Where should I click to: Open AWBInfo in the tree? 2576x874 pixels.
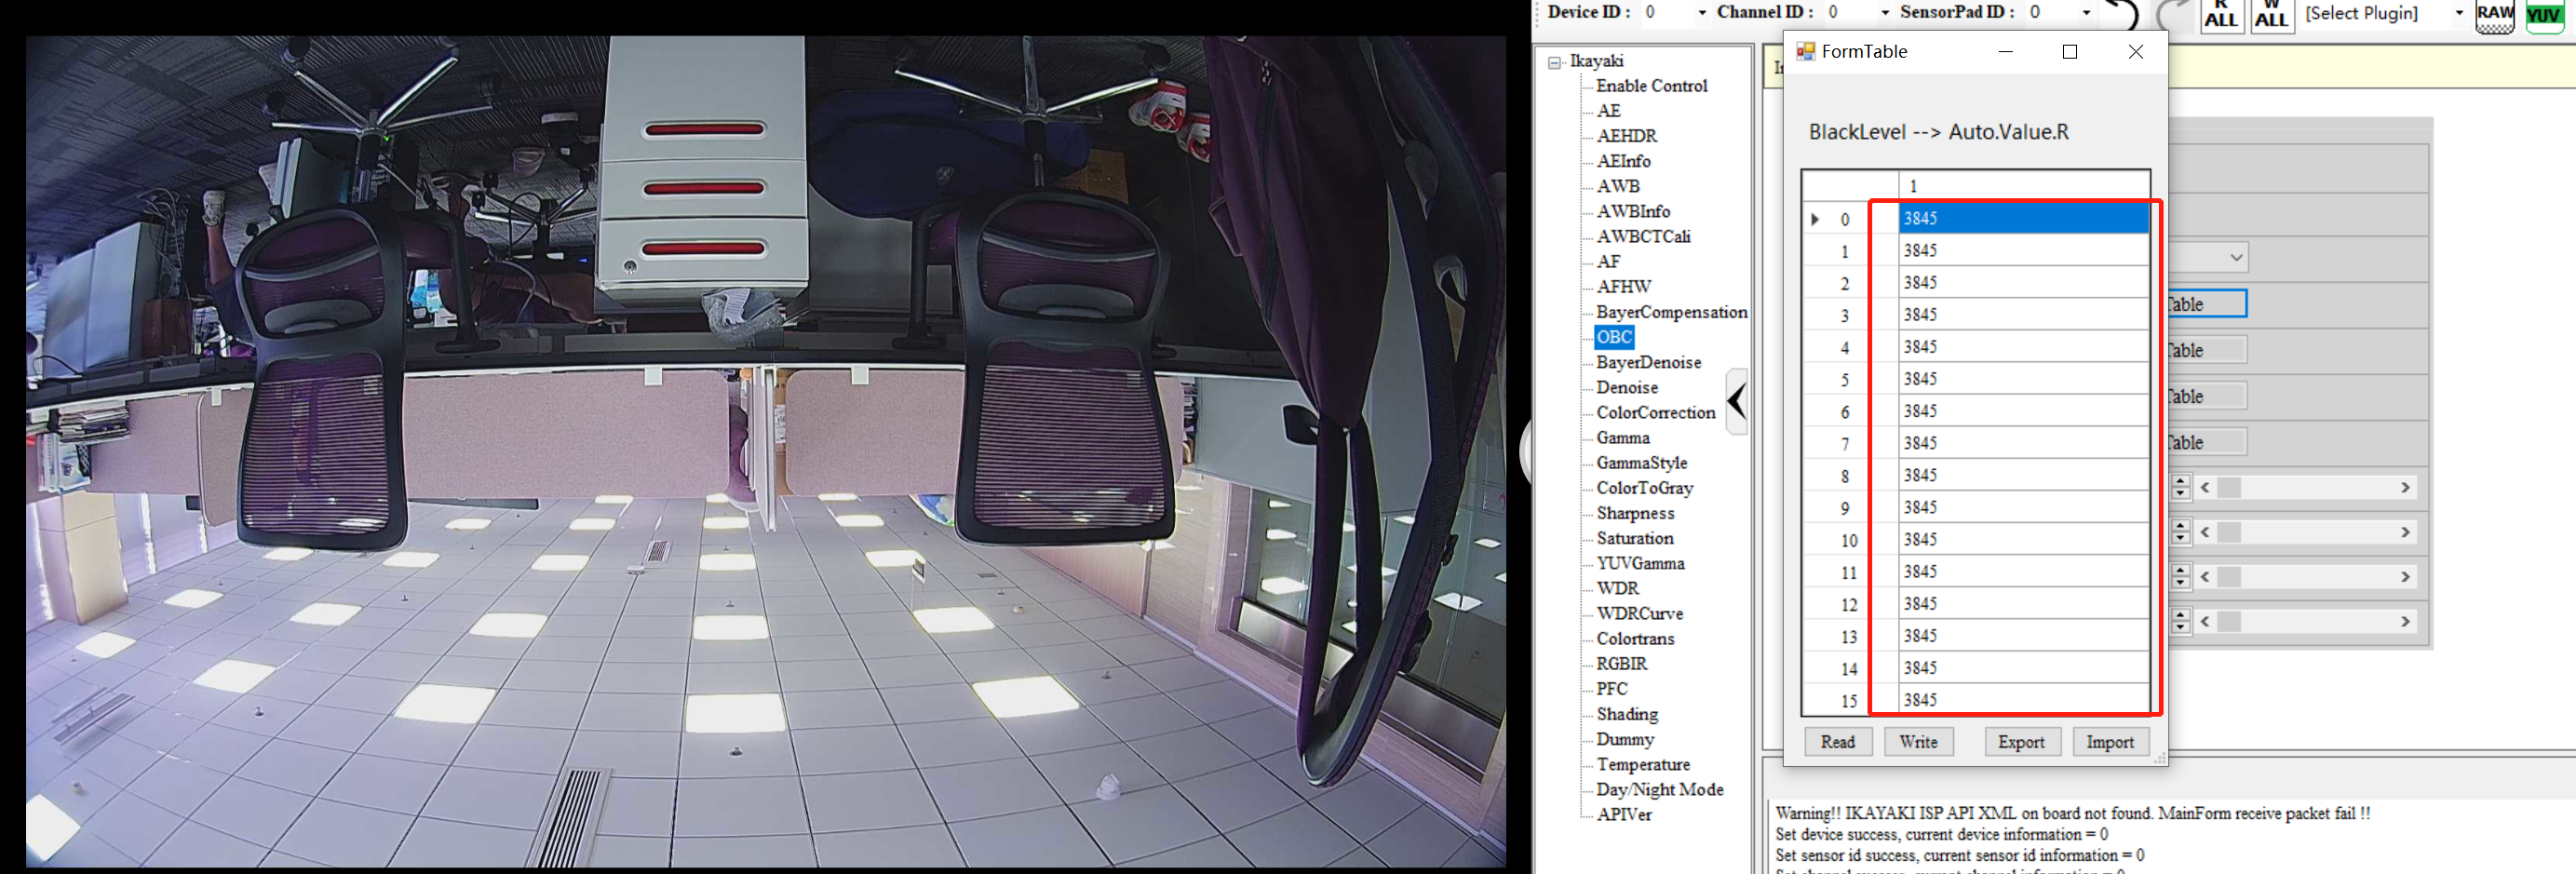coord(1633,211)
